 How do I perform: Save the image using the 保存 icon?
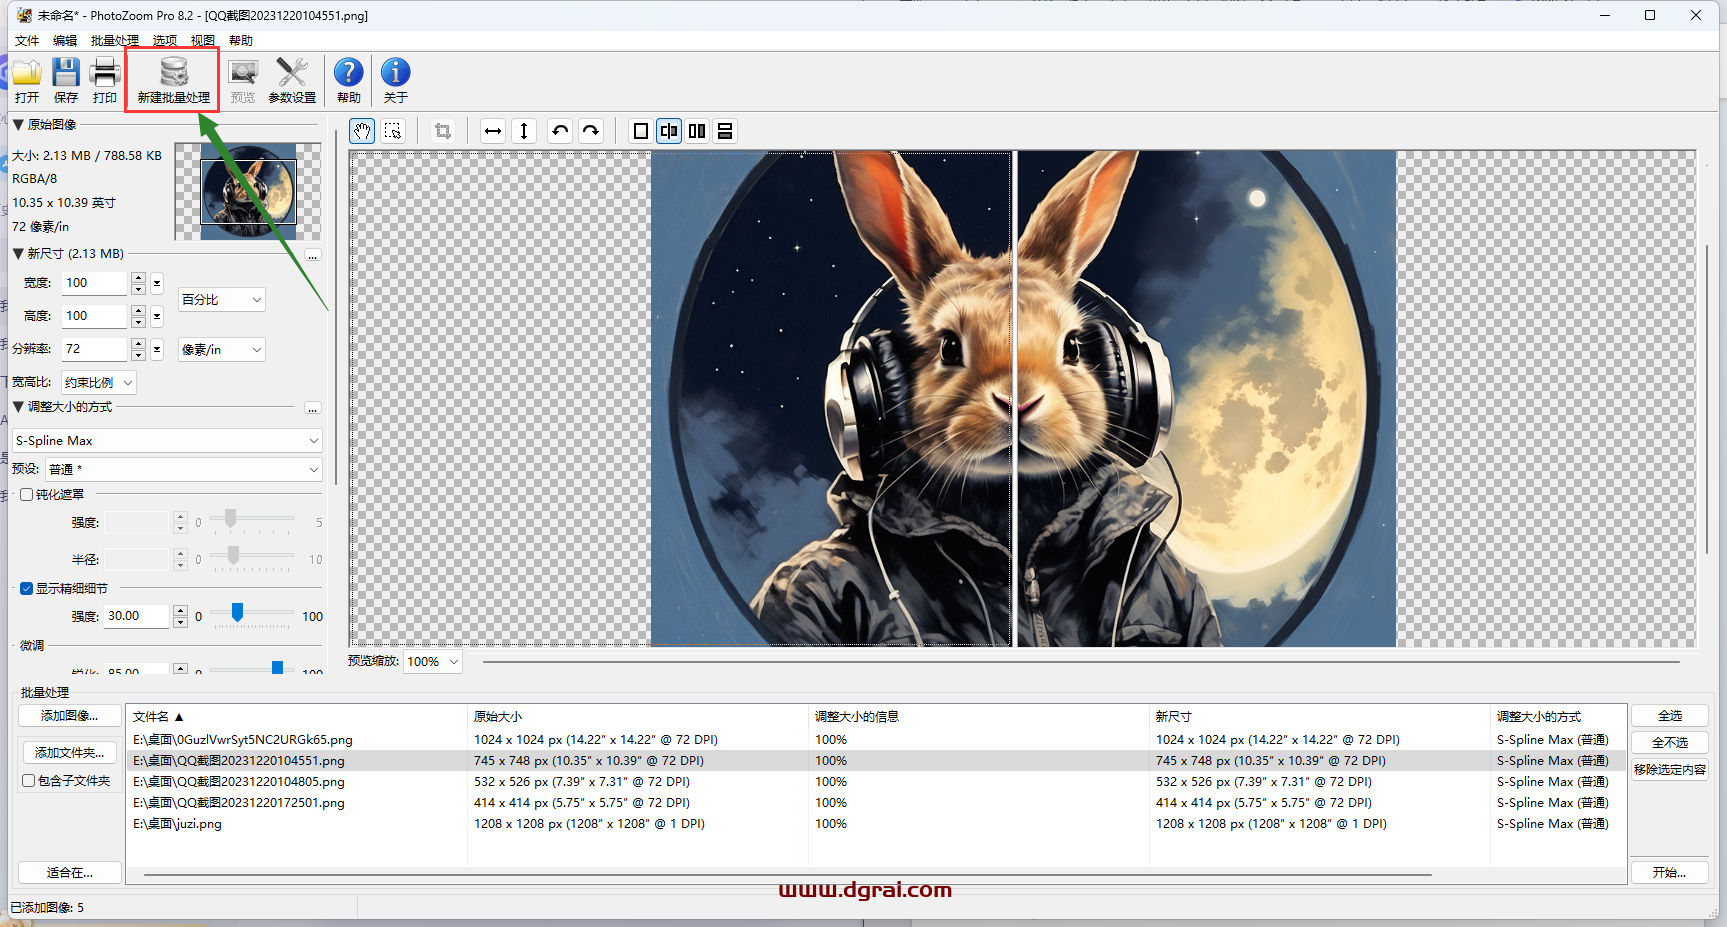66,80
